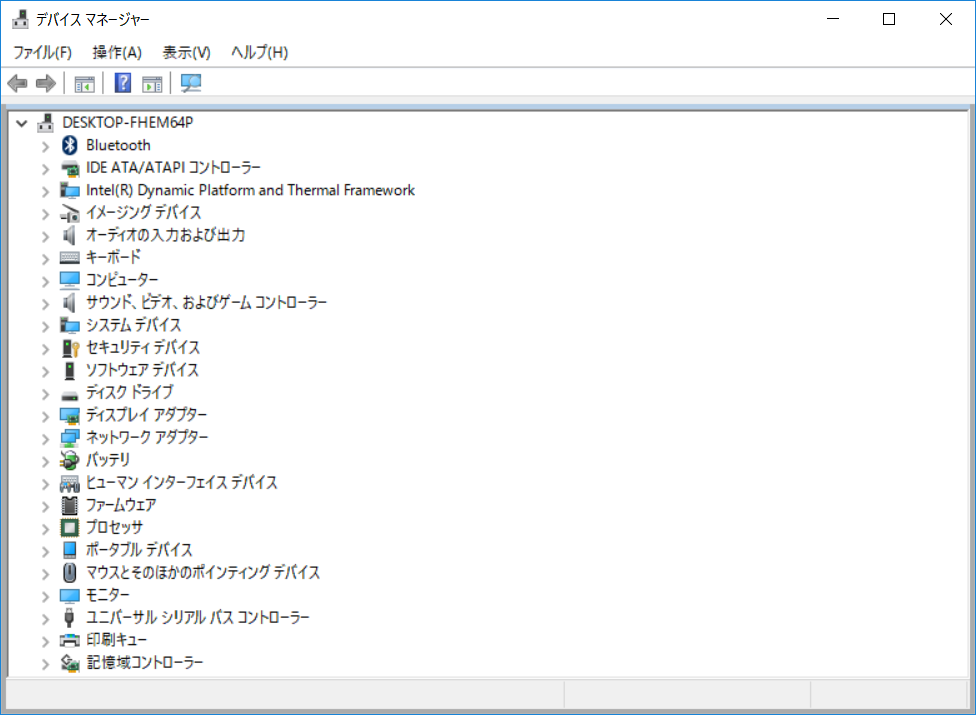Click the Bluetooth device icon
This screenshot has width=976, height=715.
point(69,145)
